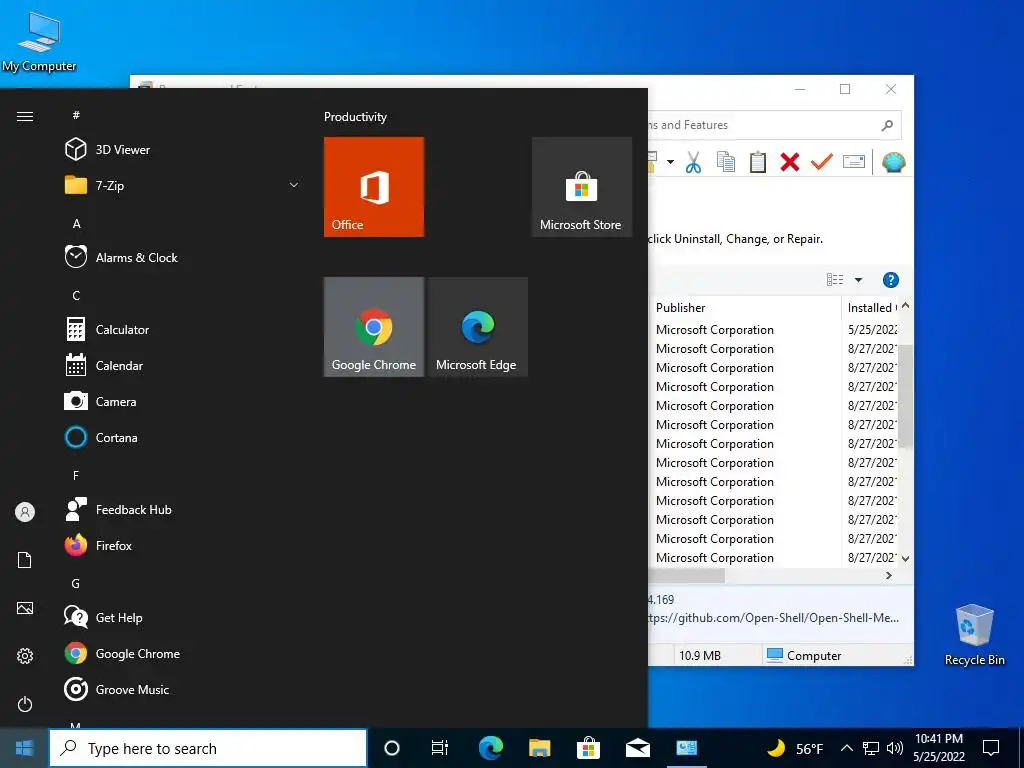Viewport: 1024px width, 768px height.
Task: Click the Productivity group title
Action: (355, 117)
